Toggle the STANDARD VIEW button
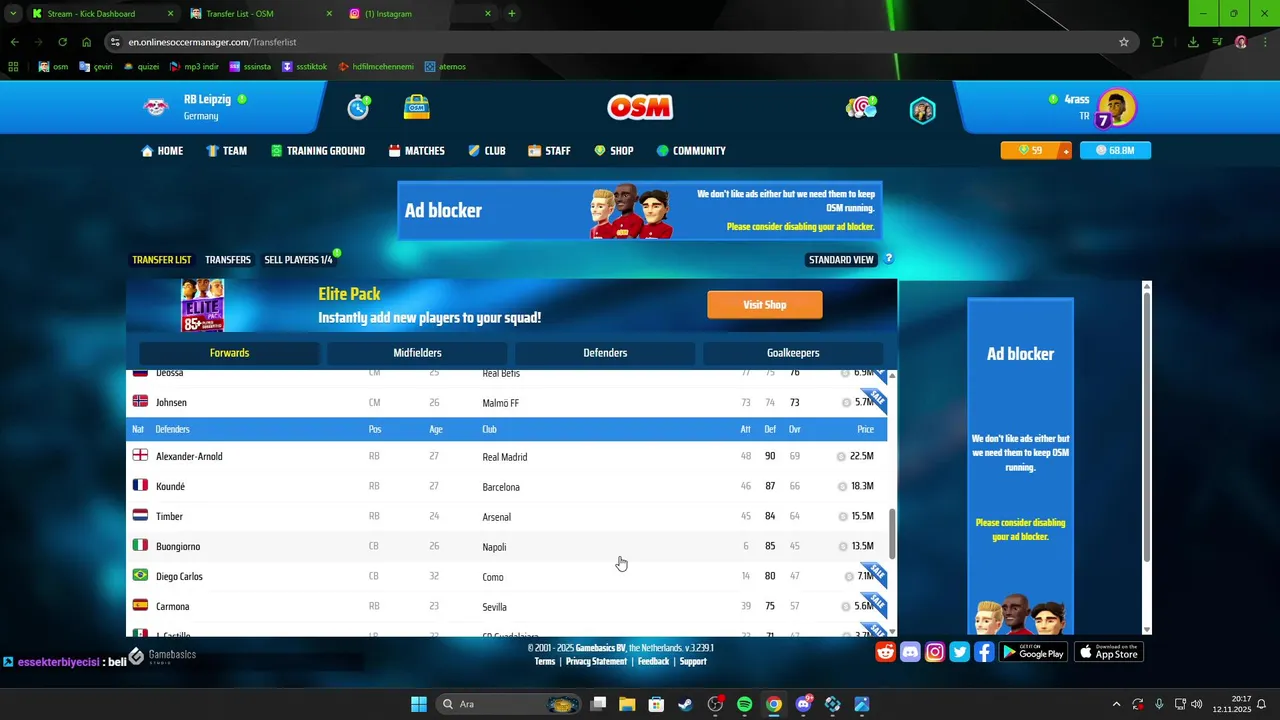The width and height of the screenshot is (1280, 720). click(x=841, y=260)
